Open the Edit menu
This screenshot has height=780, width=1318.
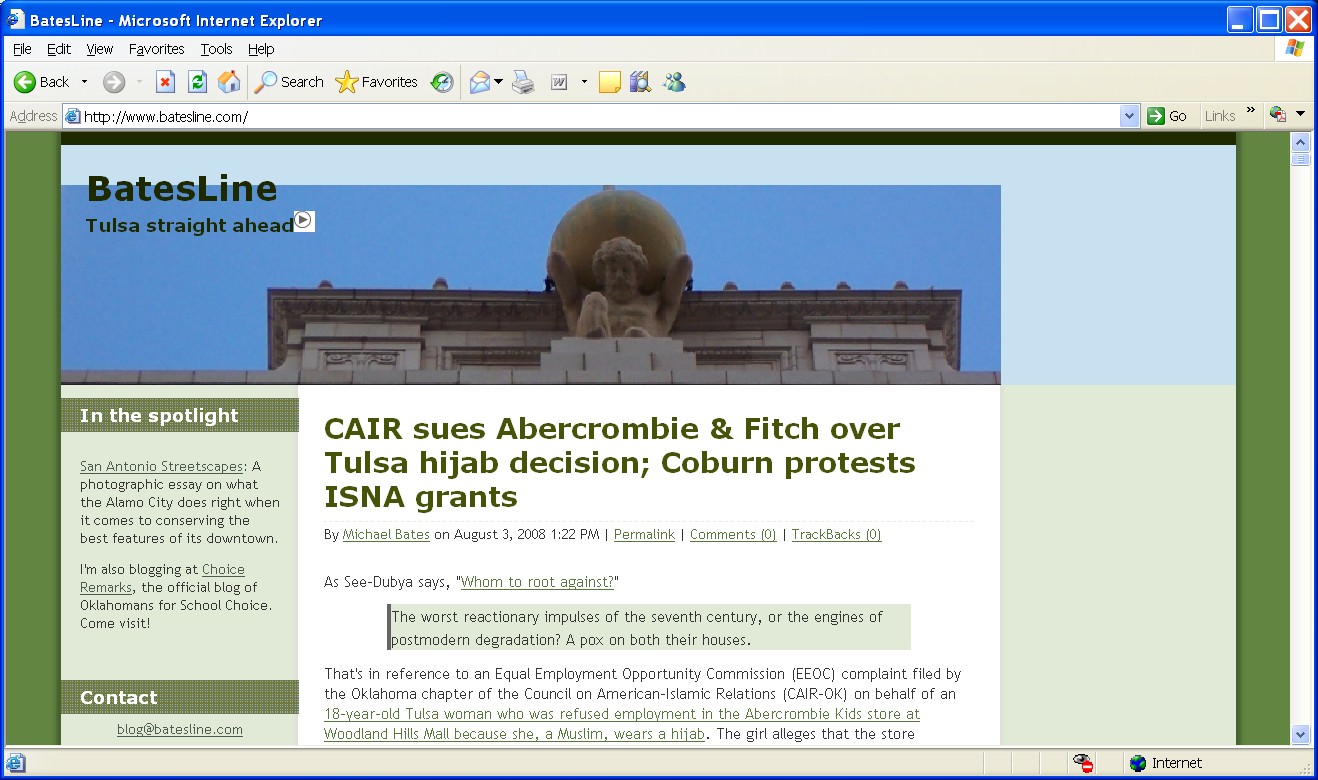tap(59, 49)
